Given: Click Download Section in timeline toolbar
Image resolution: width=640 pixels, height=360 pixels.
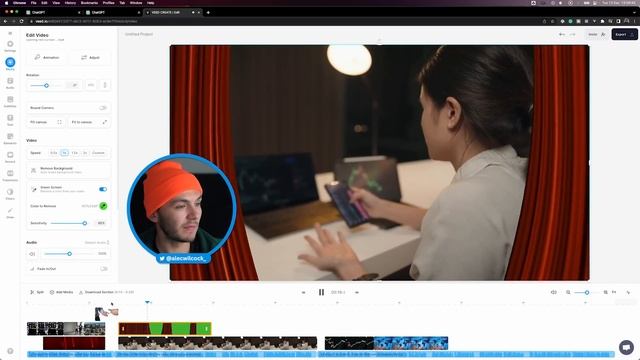Looking at the screenshot, I should pos(106,292).
